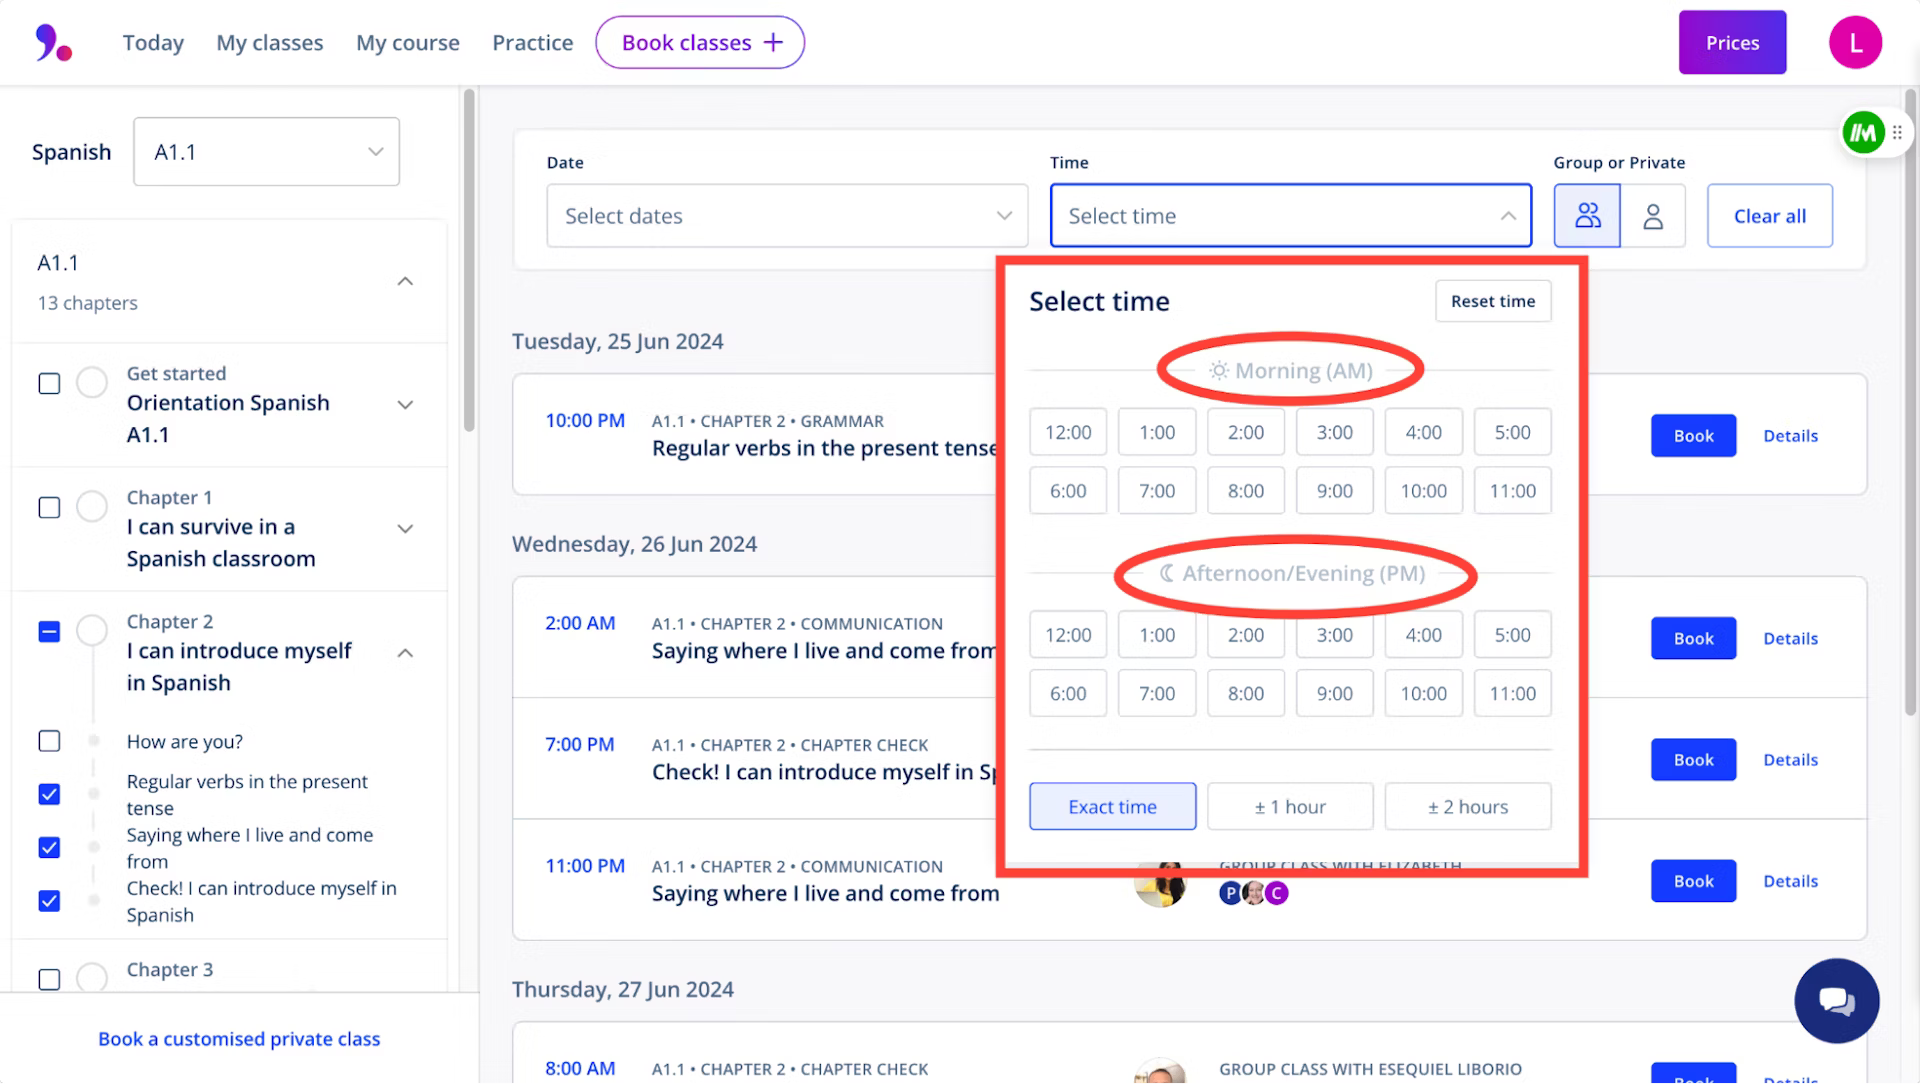
Task: Click classmate avatar labeled P
Action: click(1230, 893)
